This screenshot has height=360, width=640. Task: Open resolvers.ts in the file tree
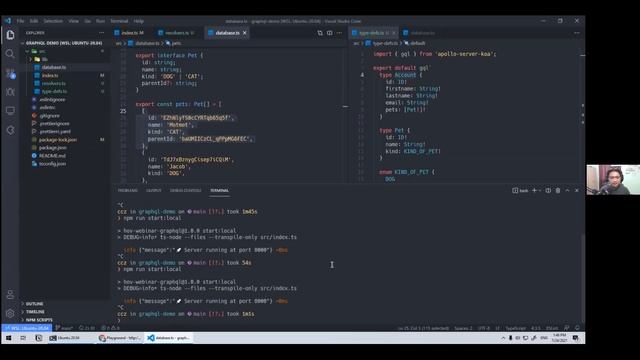point(64,83)
